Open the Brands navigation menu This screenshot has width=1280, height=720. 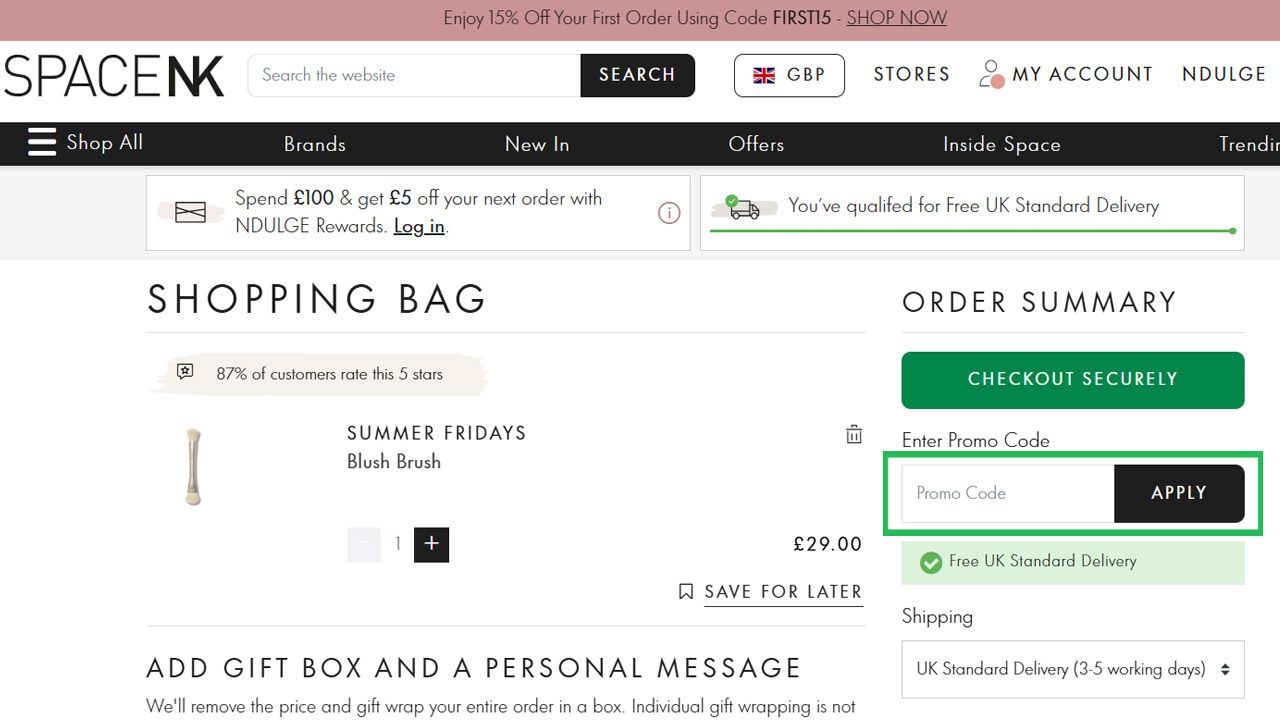coord(315,144)
